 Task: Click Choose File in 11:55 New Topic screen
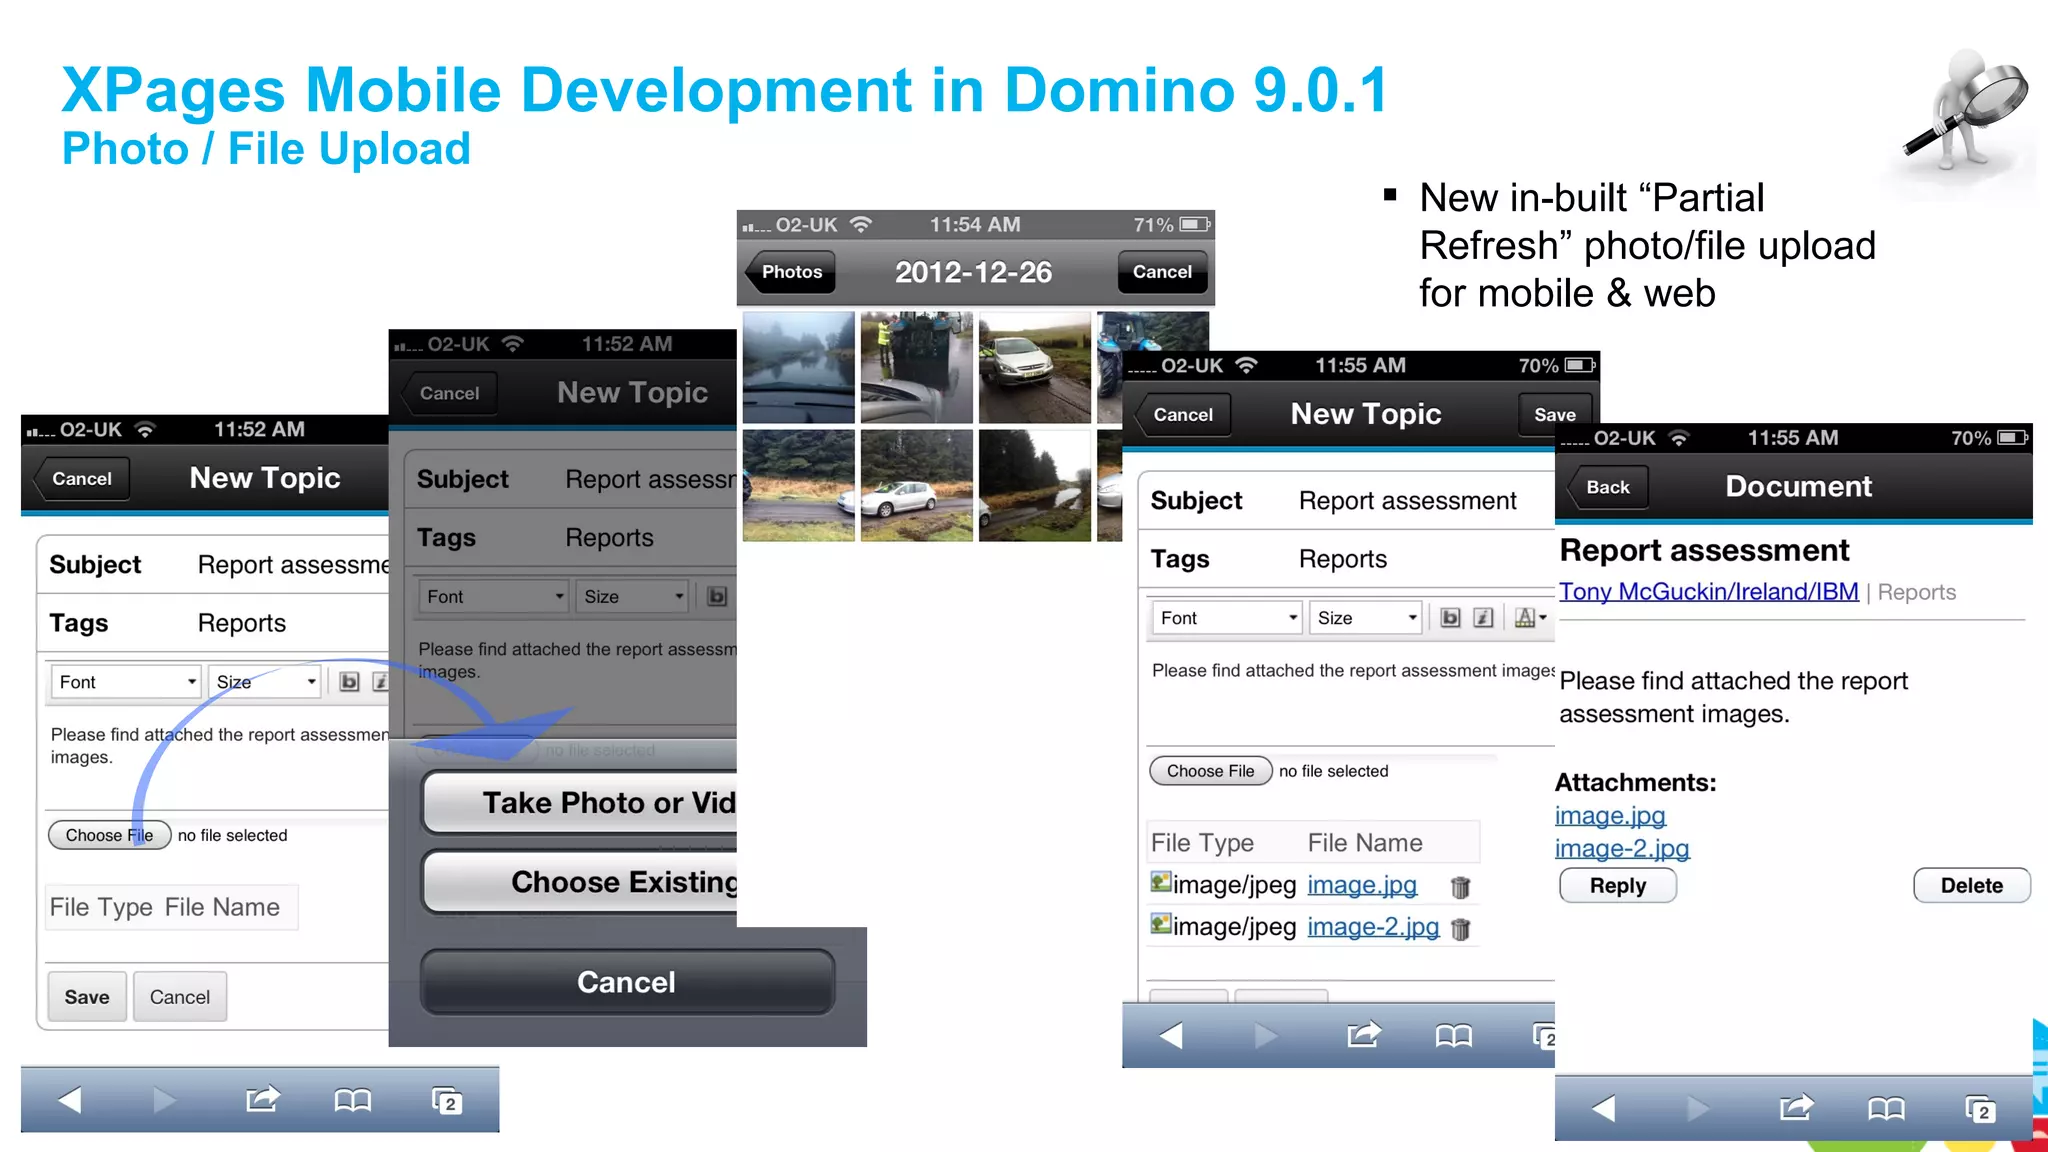(x=1210, y=771)
